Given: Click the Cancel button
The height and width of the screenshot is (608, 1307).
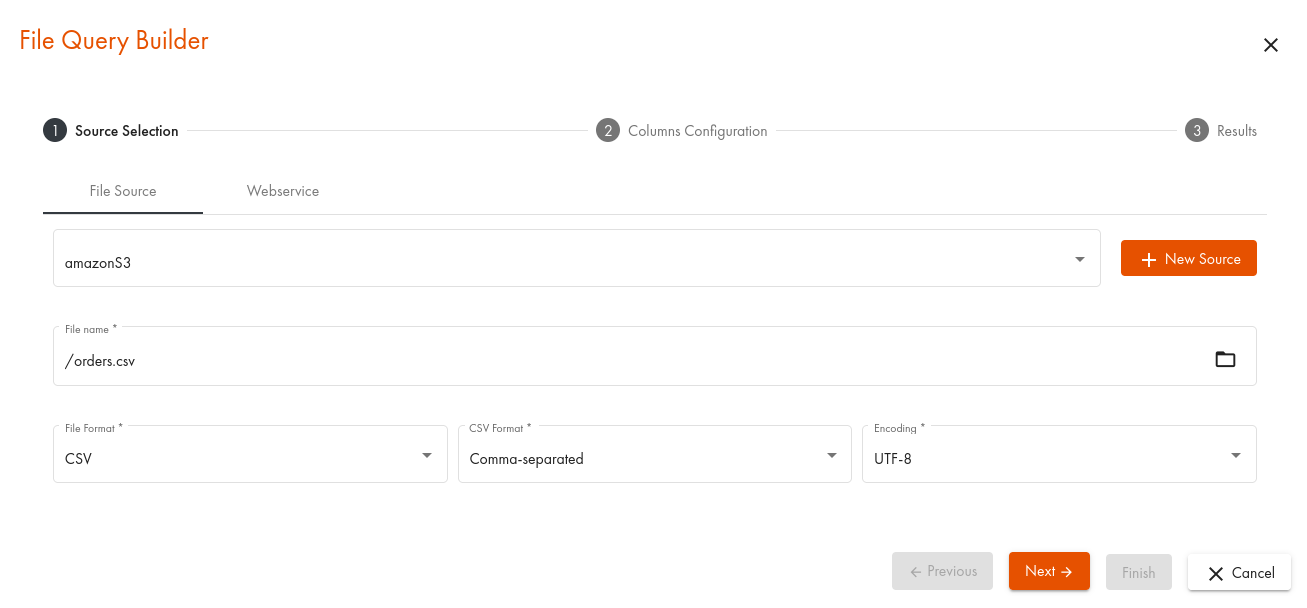Looking at the screenshot, I should (x=1240, y=573).
